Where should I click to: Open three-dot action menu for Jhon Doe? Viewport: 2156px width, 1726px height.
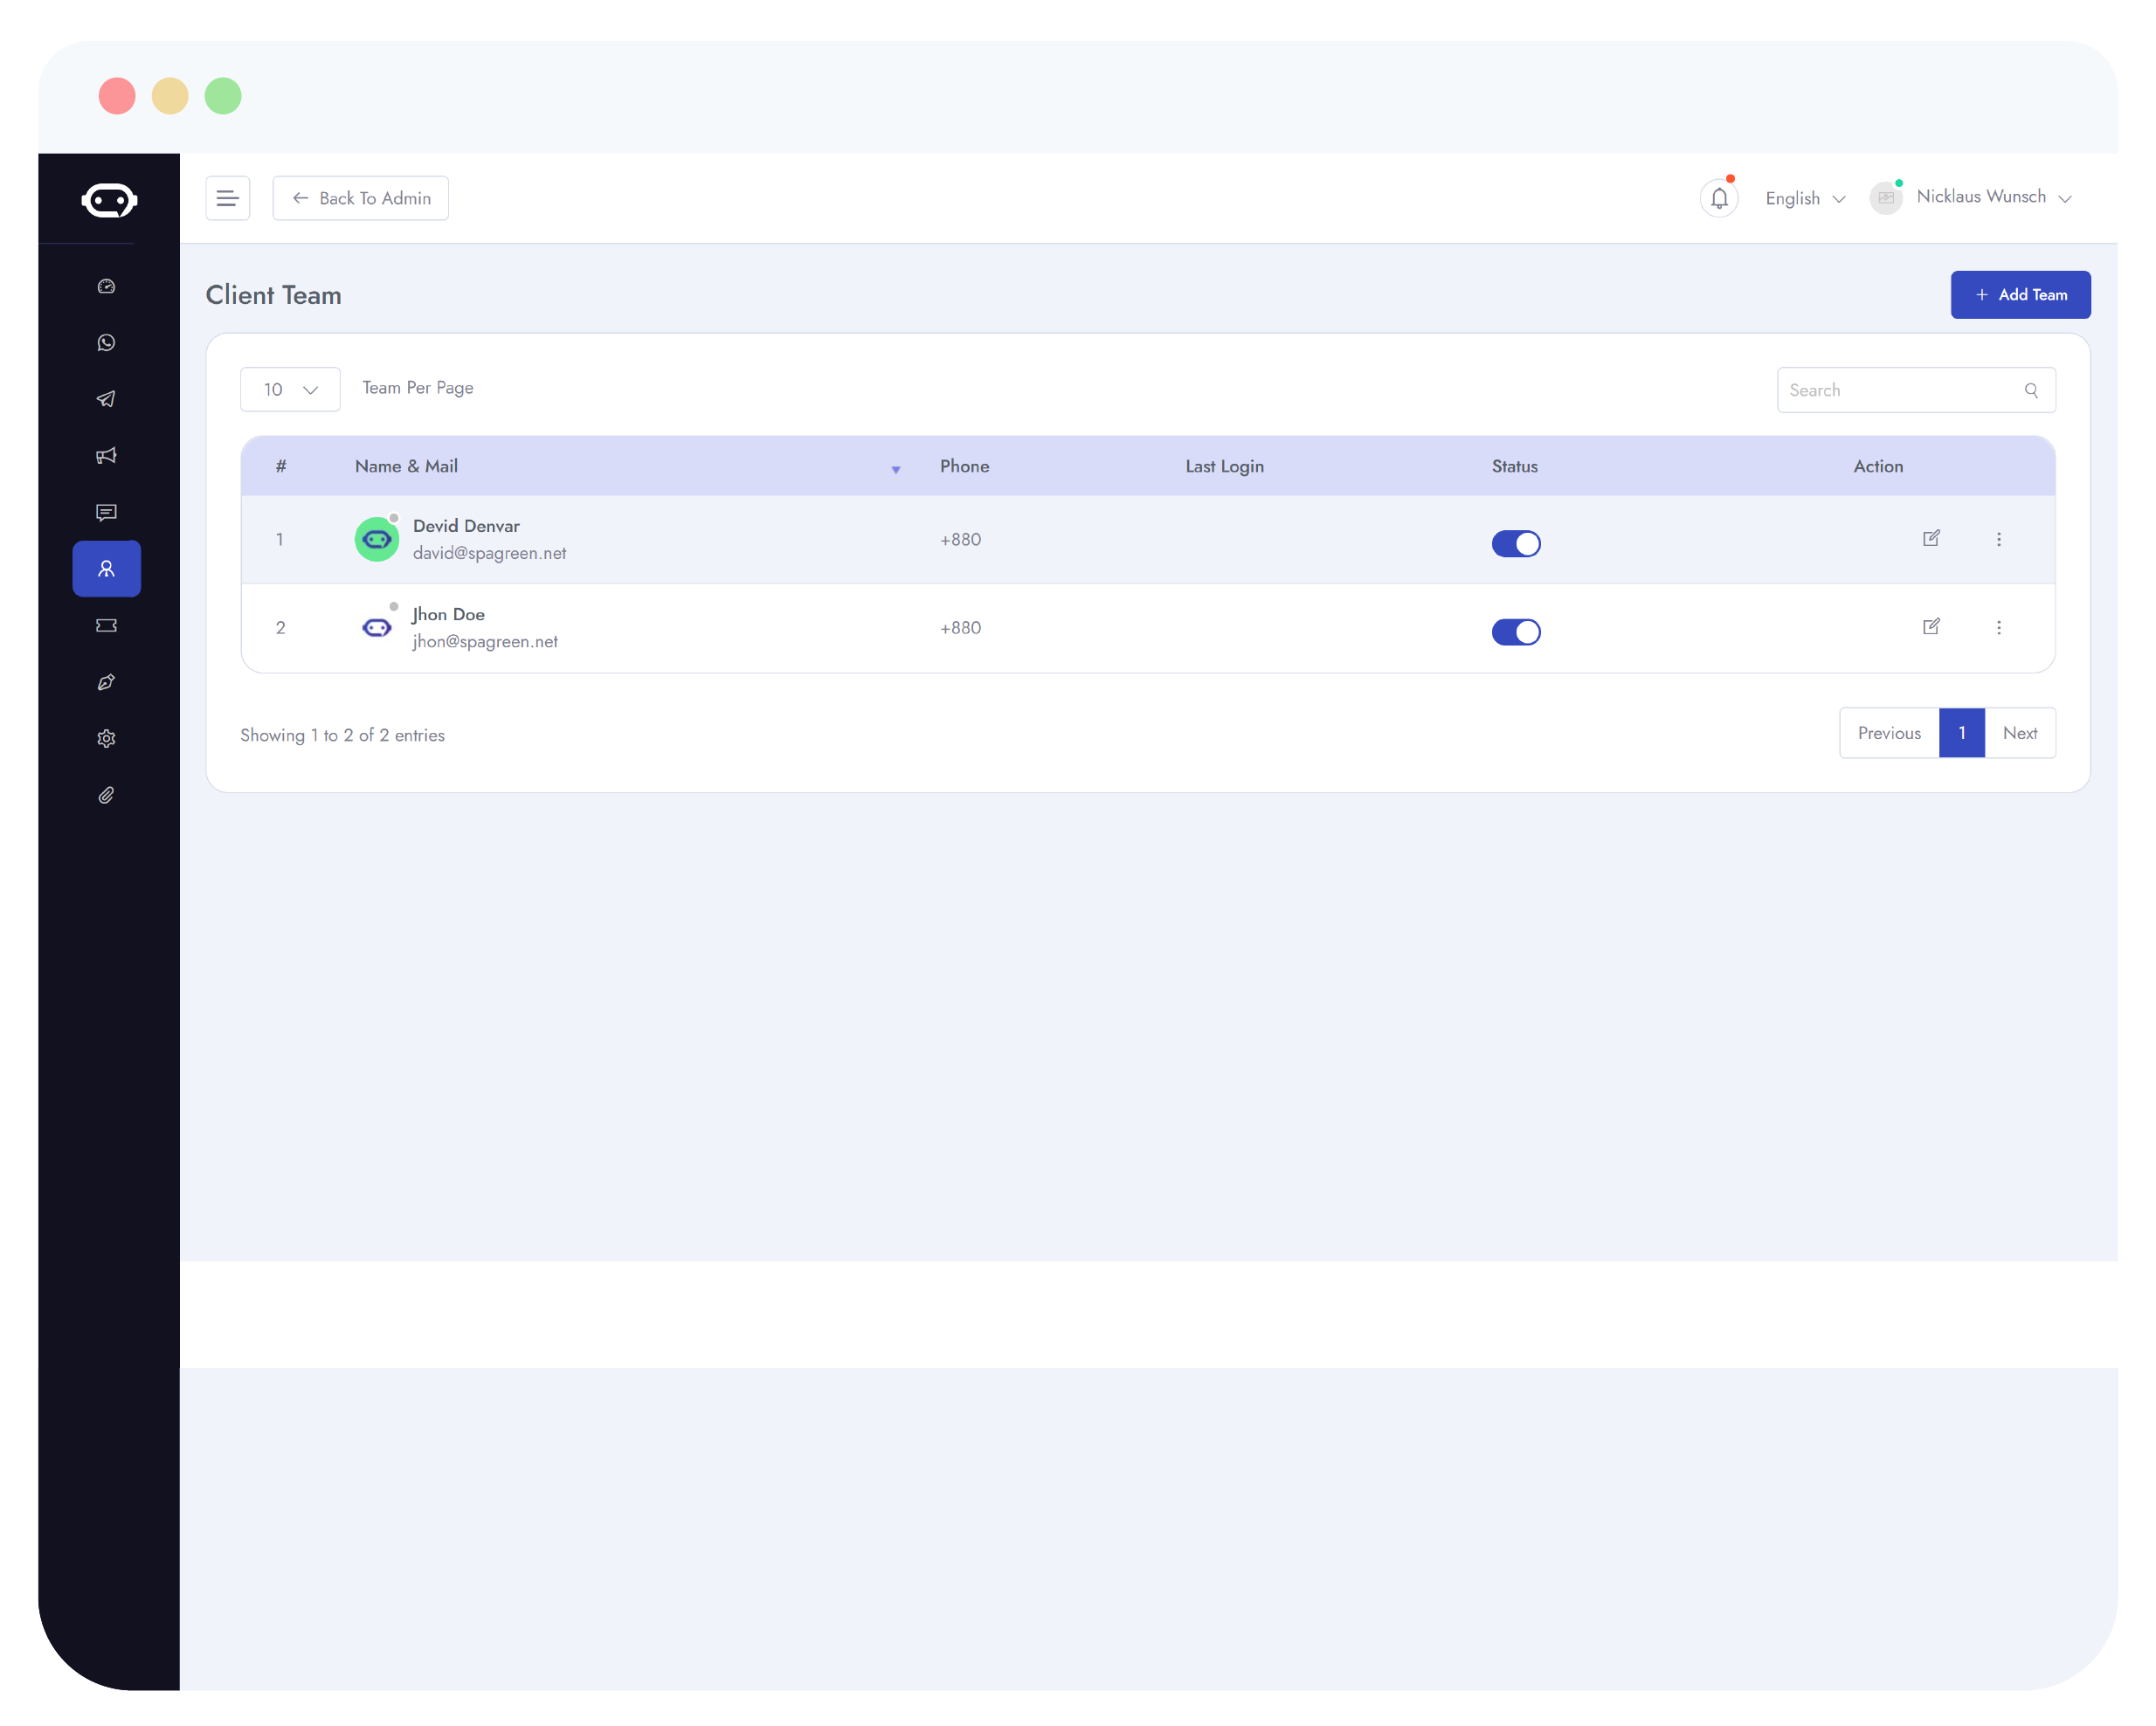click(x=1998, y=628)
